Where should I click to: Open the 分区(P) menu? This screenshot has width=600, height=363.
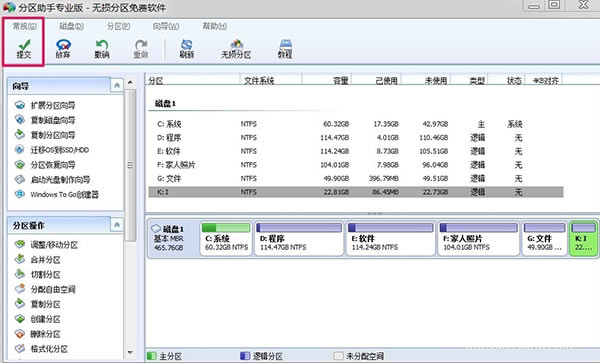118,26
